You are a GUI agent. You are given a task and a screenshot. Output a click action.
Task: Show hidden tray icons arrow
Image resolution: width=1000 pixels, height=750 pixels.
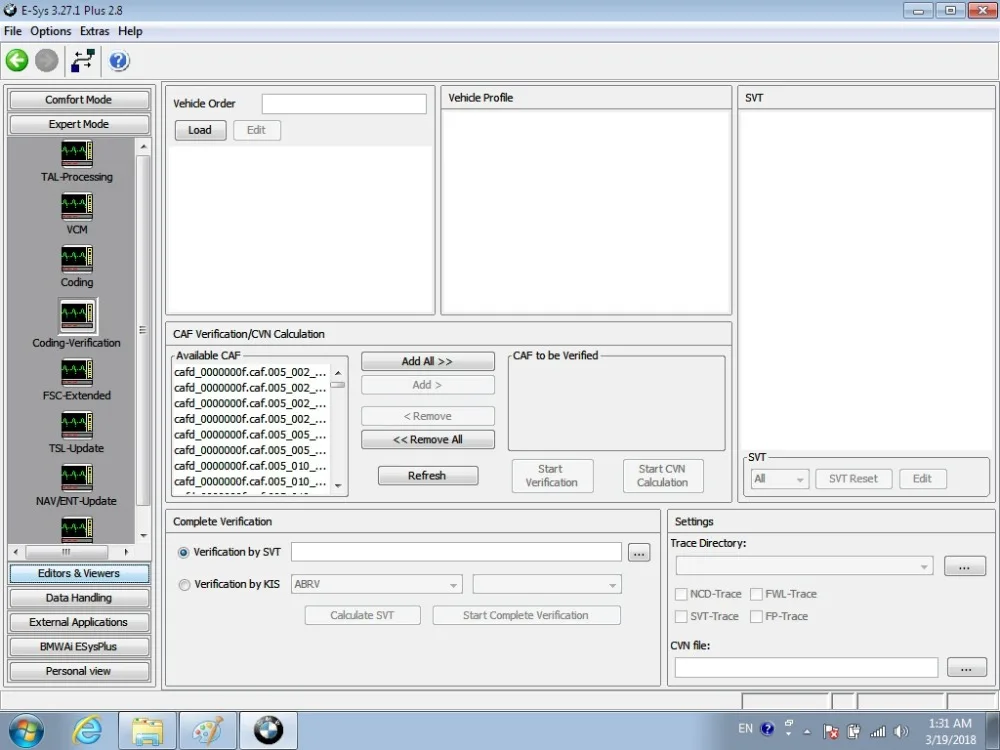pyautogui.click(x=807, y=732)
